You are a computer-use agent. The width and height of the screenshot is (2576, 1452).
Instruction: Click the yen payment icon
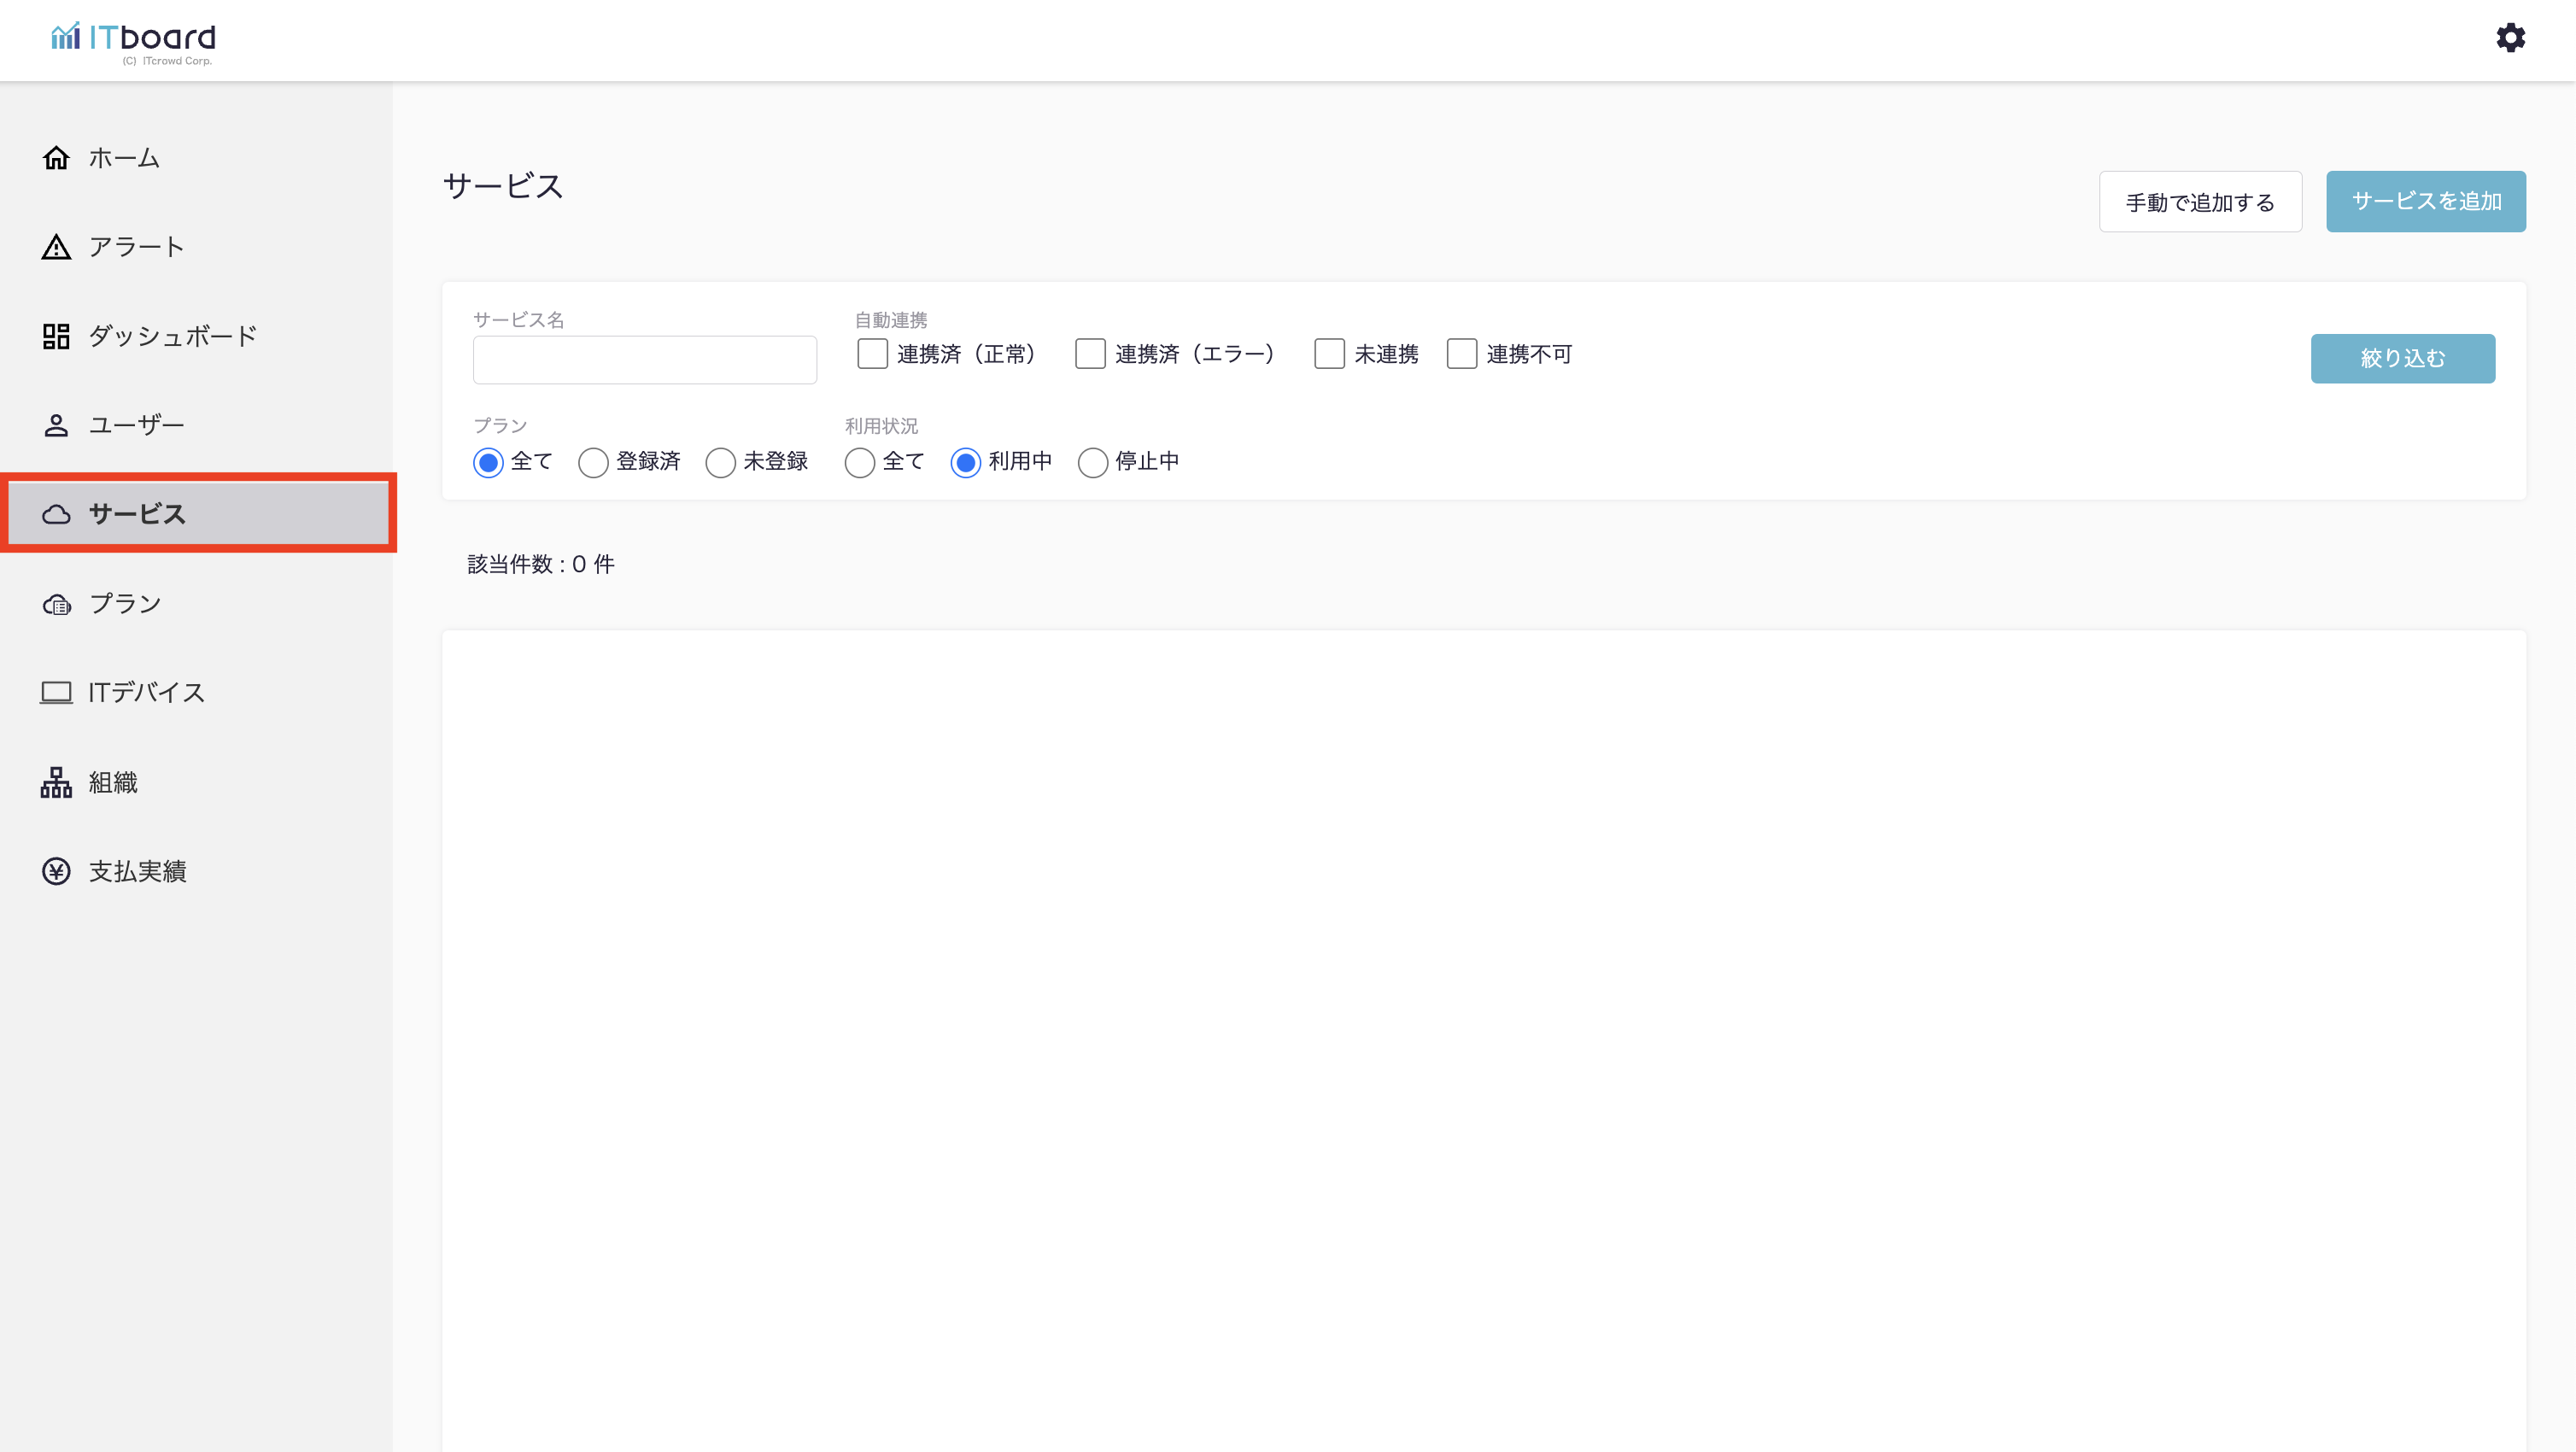coord(56,871)
